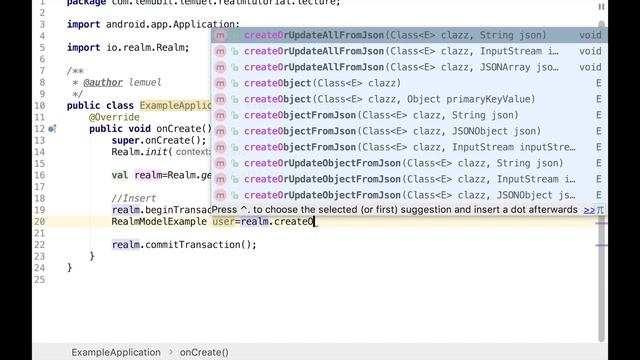Click public access icon on createOrUpdateObjectFromJson JSONObject row
The image size is (640, 360).
click(235, 196)
